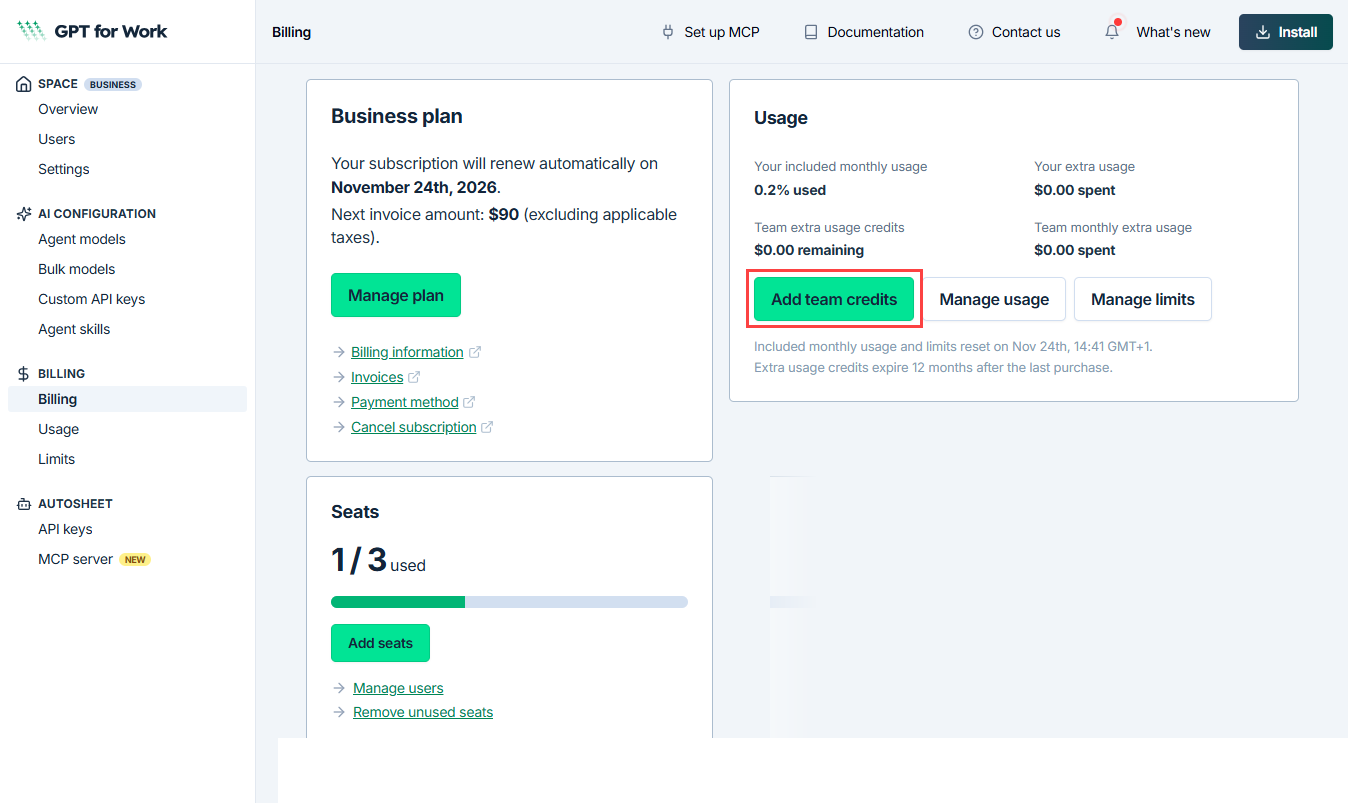Viewport: 1348px width, 803px height.
Task: Click the Set up MCP plug icon
Action: 668,32
